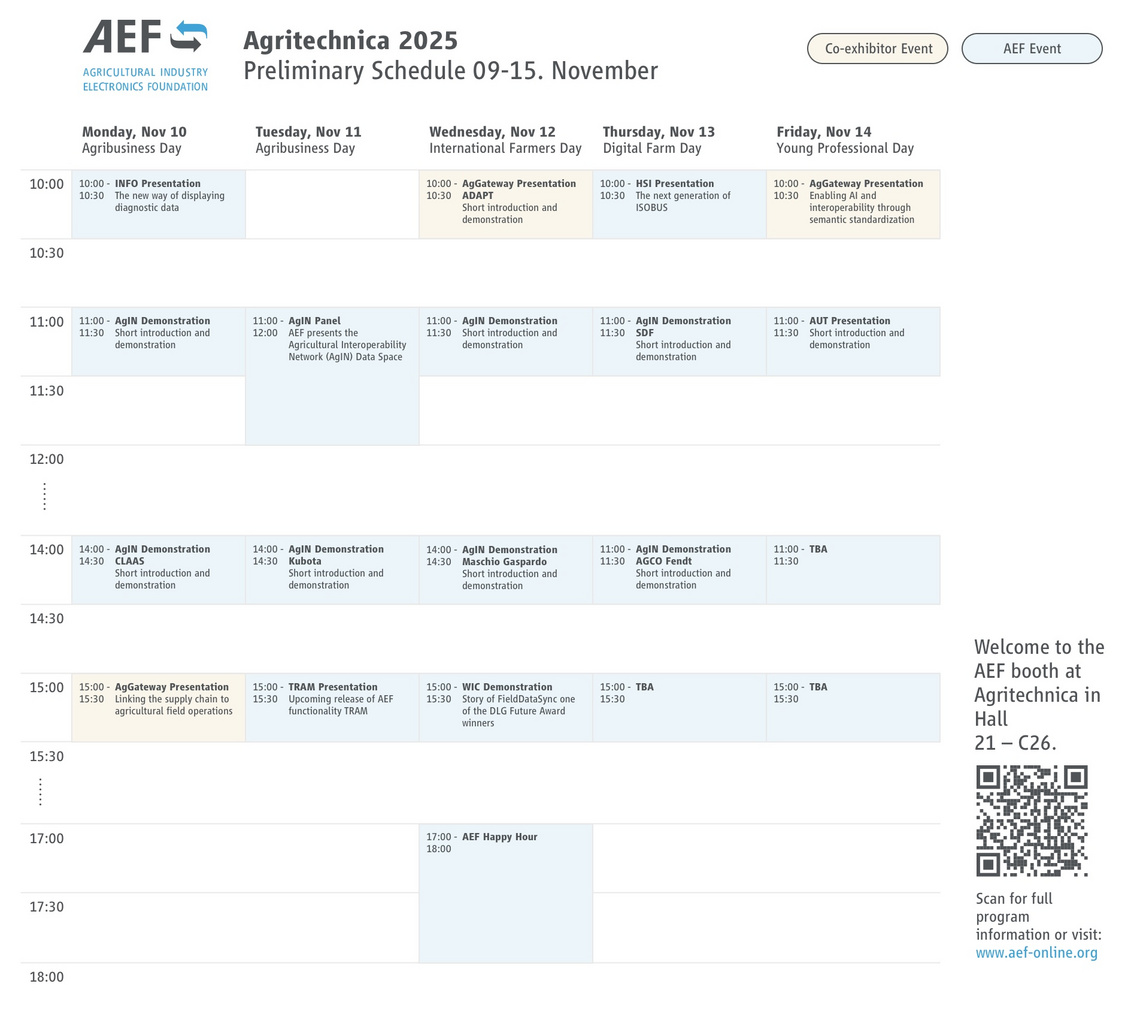Image resolution: width=1140 pixels, height=1020 pixels.
Task: Open the www.aef-online.org link
Action: click(x=1036, y=953)
